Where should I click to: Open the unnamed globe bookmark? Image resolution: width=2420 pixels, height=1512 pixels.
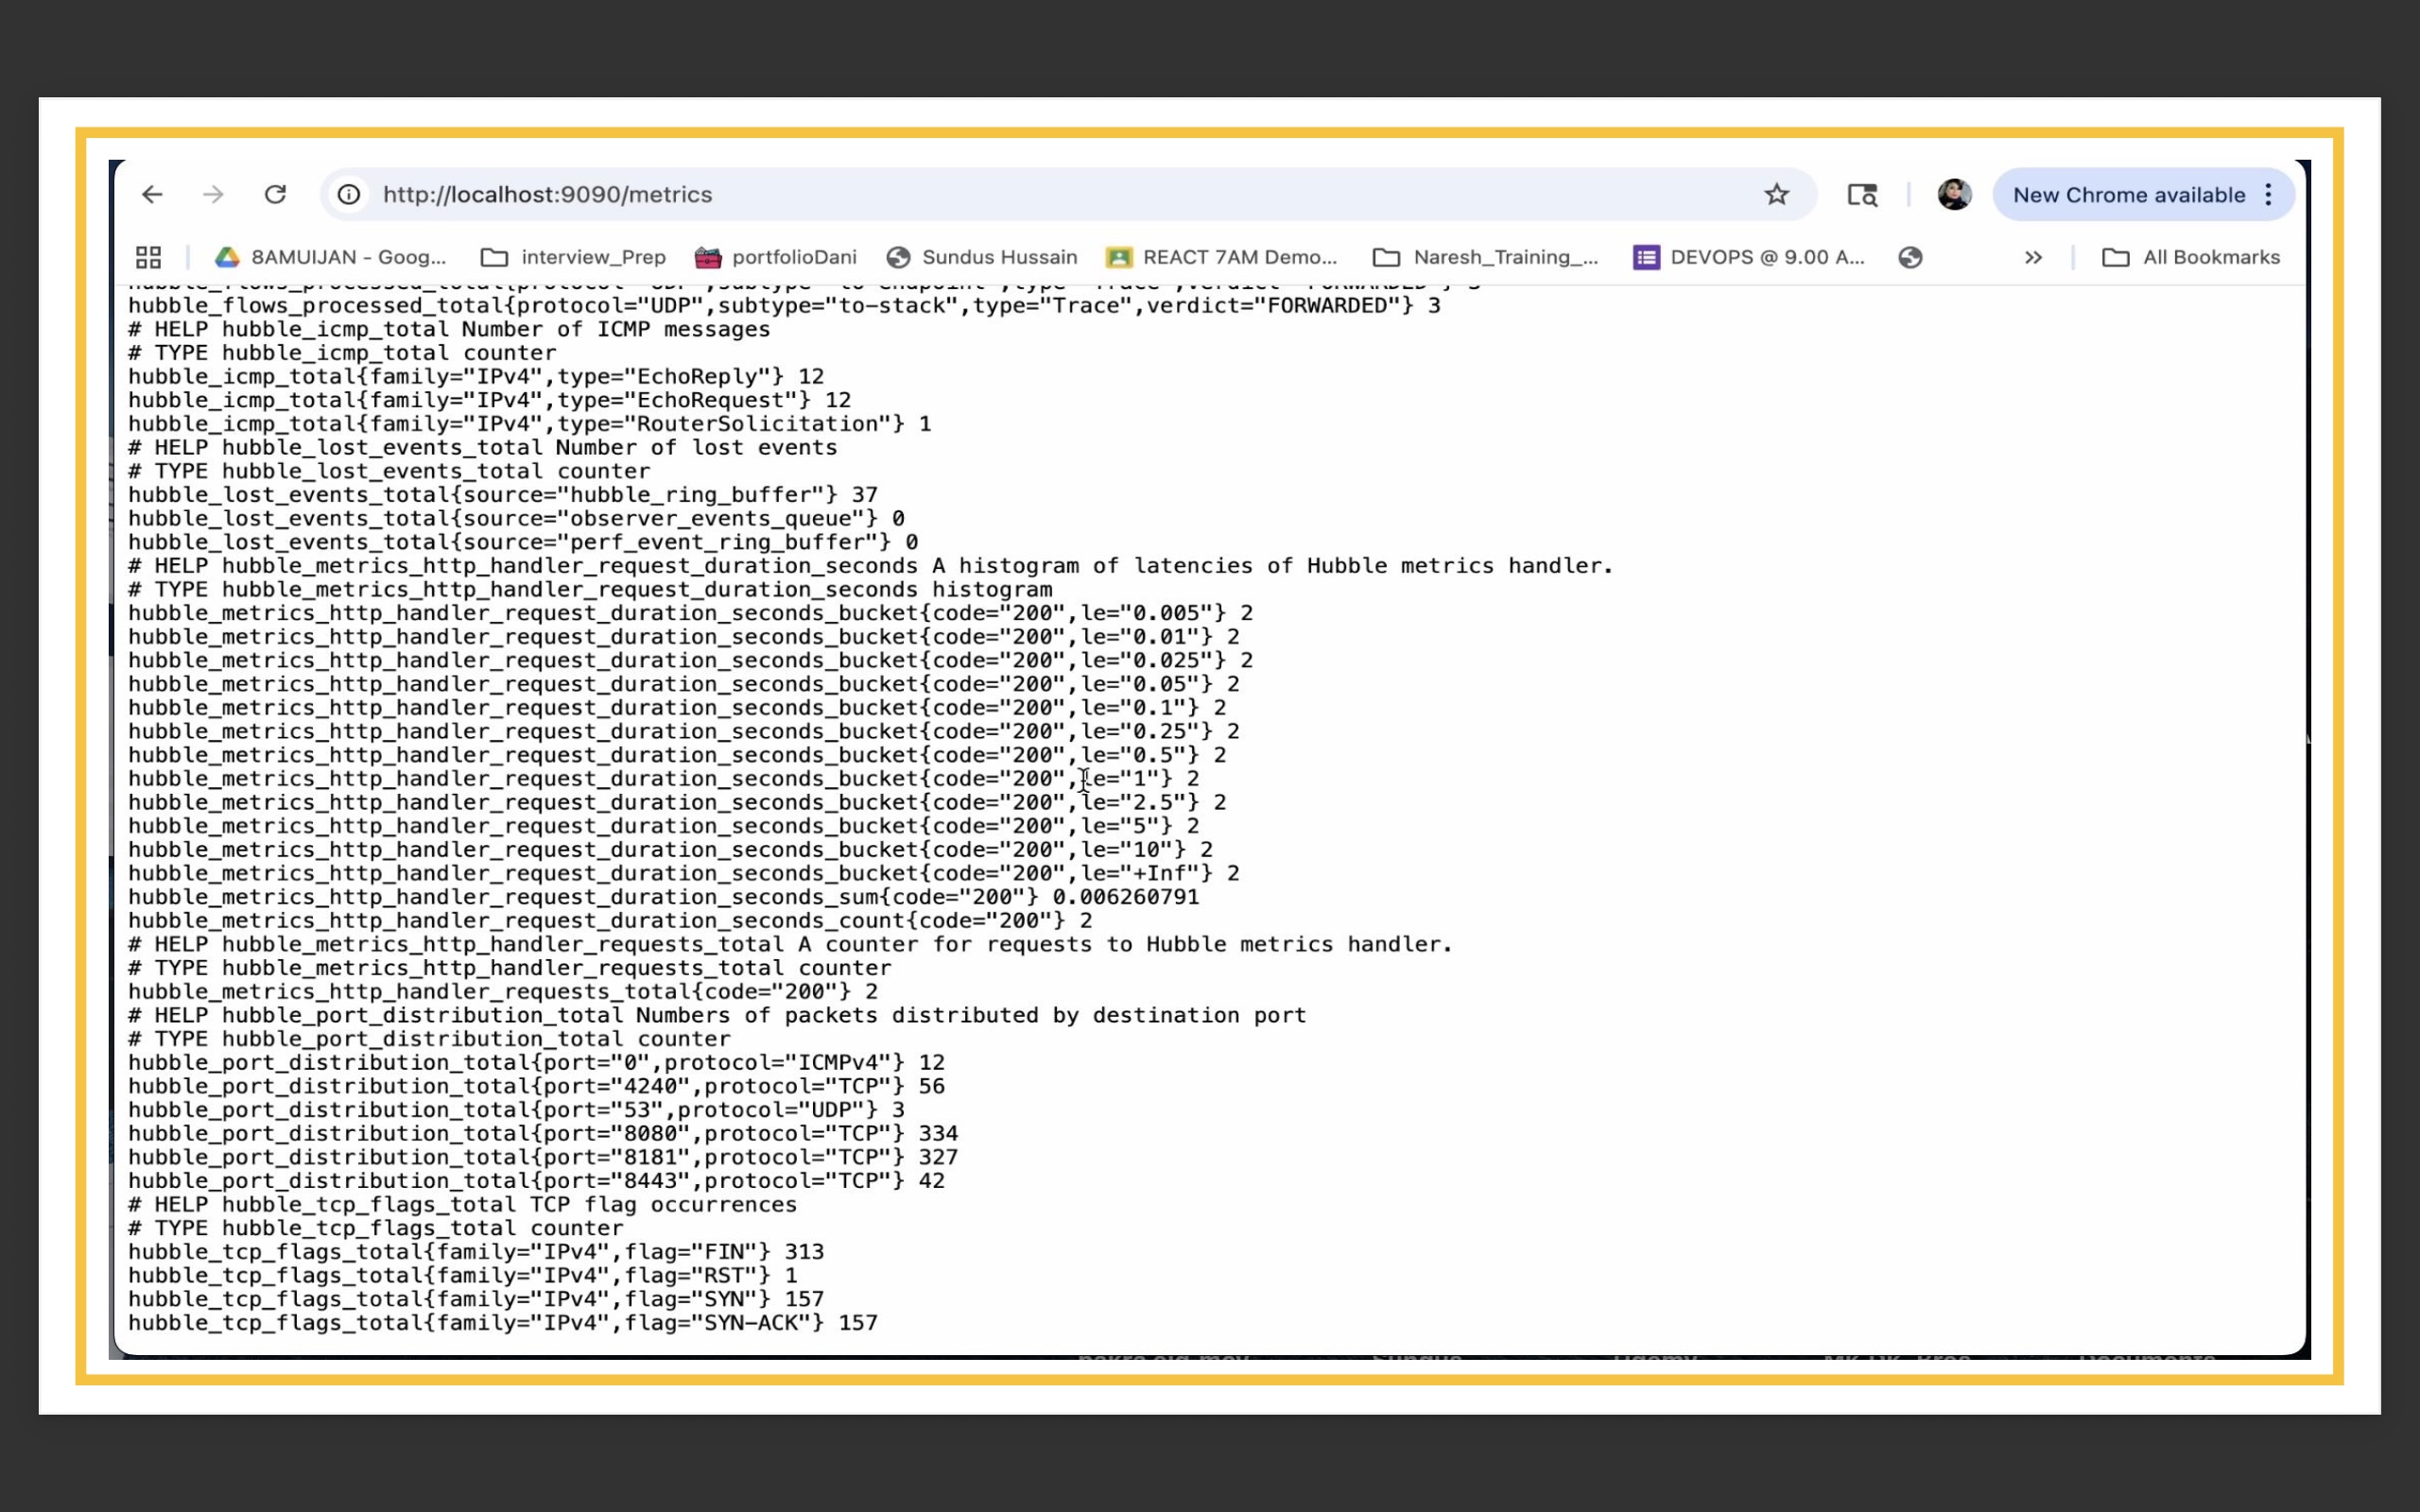point(1910,257)
